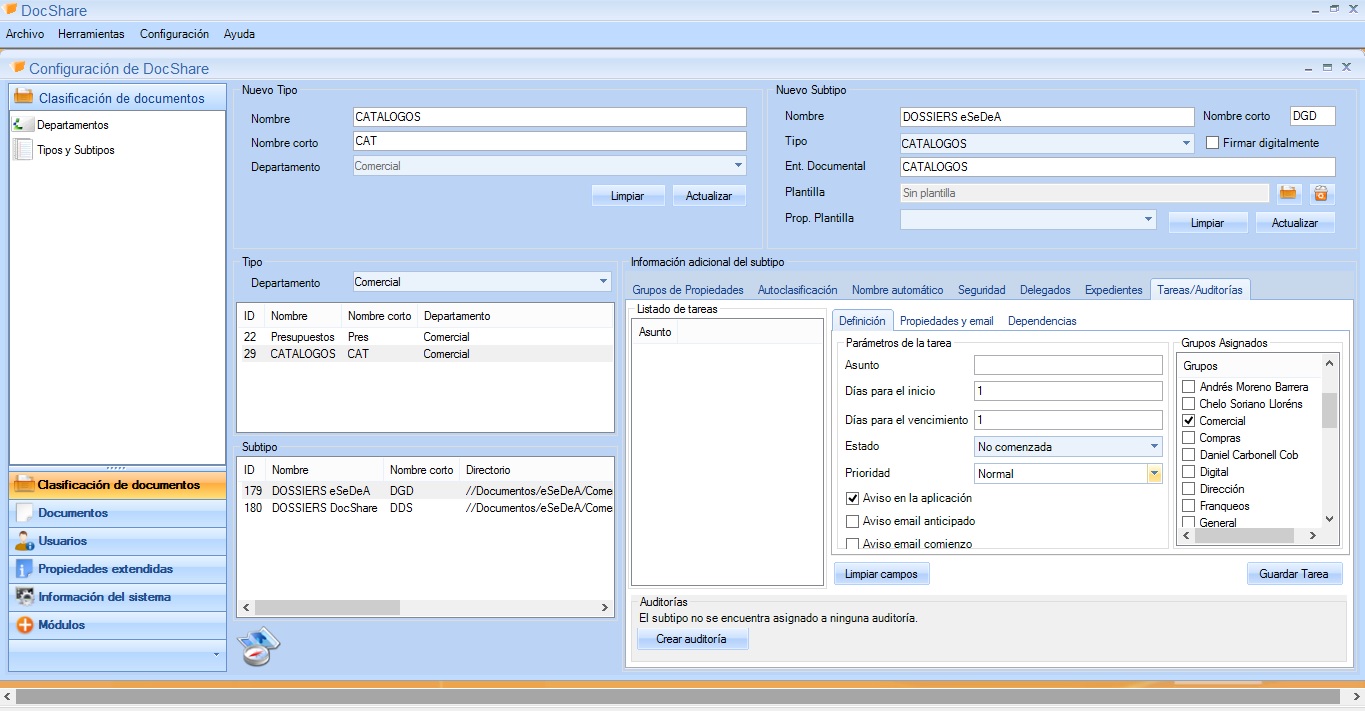Switch to Expedientes tab
The height and width of the screenshot is (711, 1365).
point(1113,290)
